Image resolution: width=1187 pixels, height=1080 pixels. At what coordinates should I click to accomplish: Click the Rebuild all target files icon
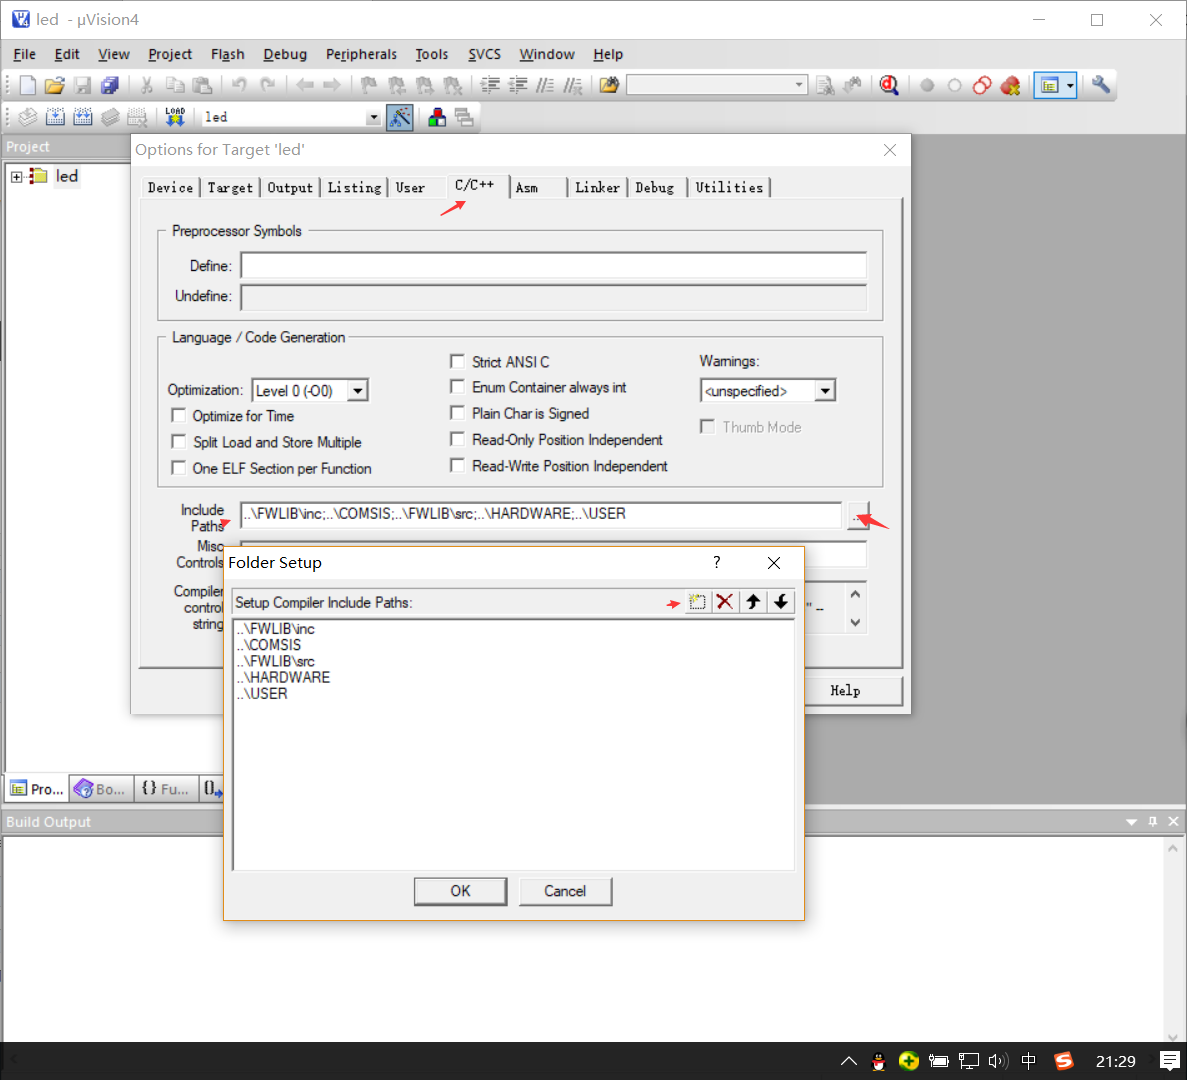[x=83, y=117]
